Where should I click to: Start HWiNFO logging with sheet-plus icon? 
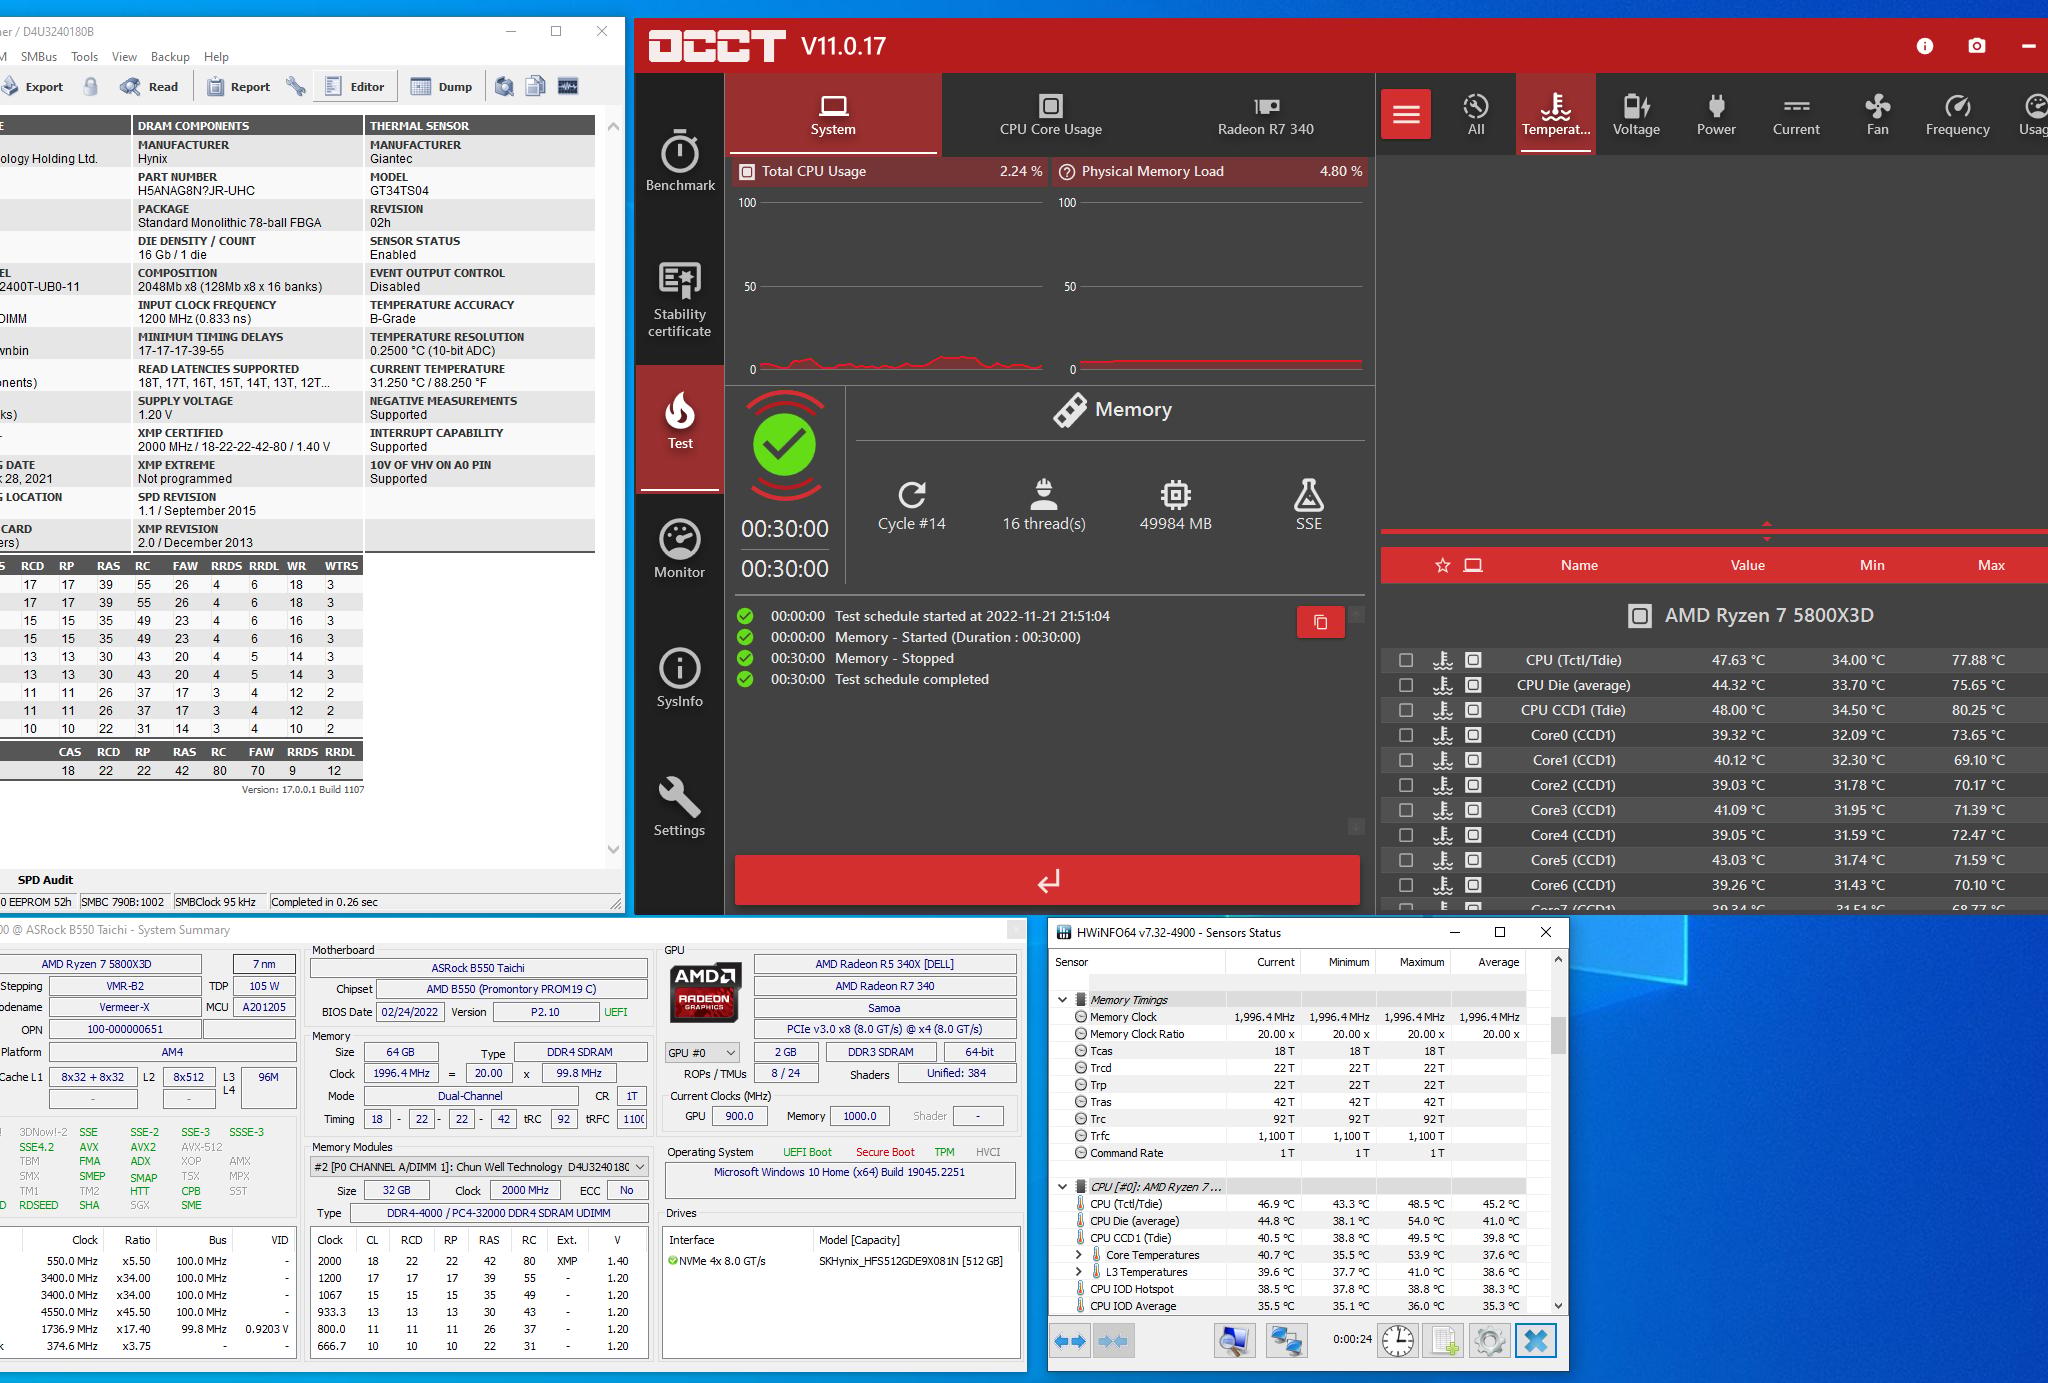click(x=1444, y=1341)
